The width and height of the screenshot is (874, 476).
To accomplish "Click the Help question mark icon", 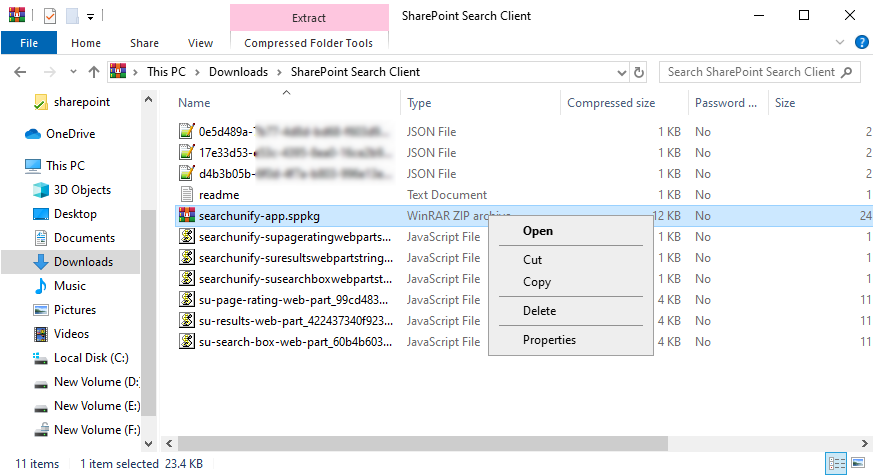I will 860,43.
